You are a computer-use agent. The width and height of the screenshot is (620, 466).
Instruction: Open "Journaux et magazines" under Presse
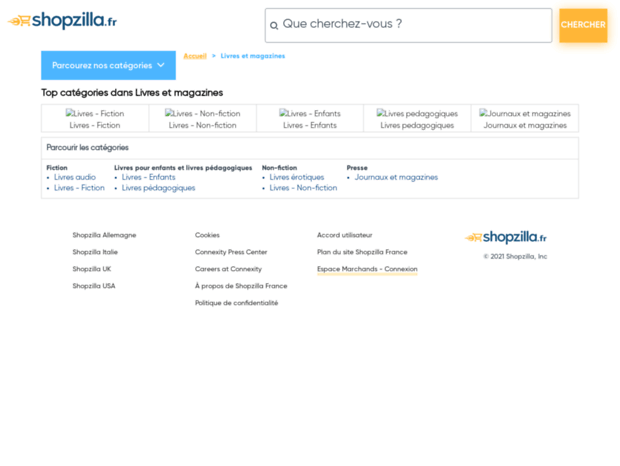pyautogui.click(x=396, y=177)
